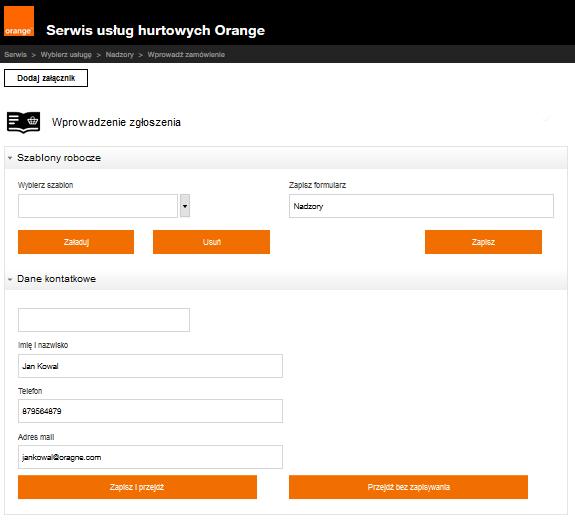
Task: Click the Wybierz szablon combo field
Action: point(98,206)
